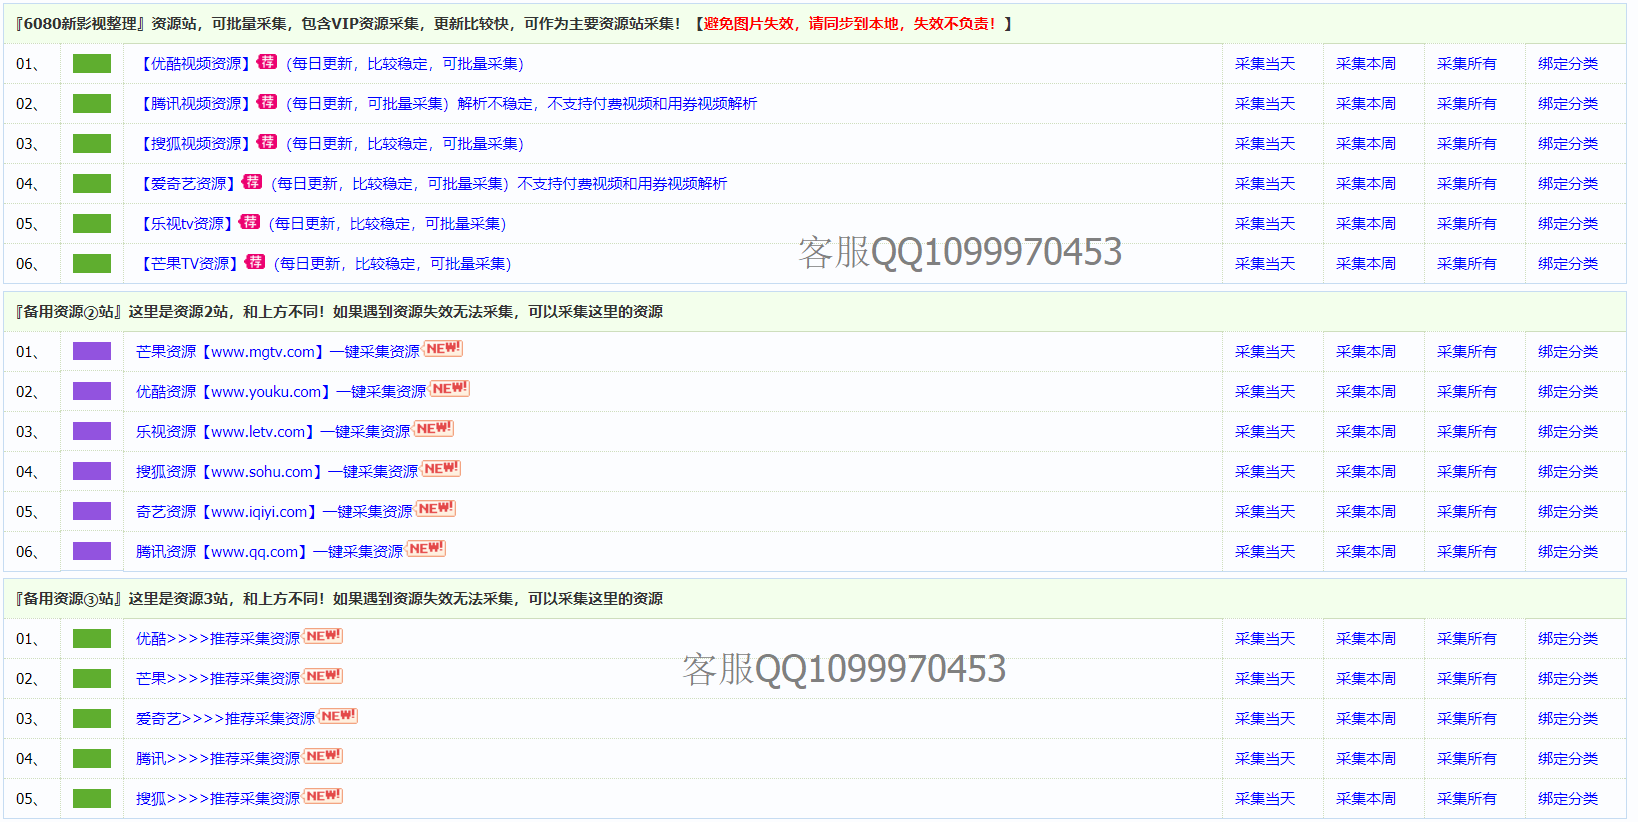Open 腾讯资源【www.qq.com】一键采集资源 link
This screenshot has height=822, width=1638.
270,552
